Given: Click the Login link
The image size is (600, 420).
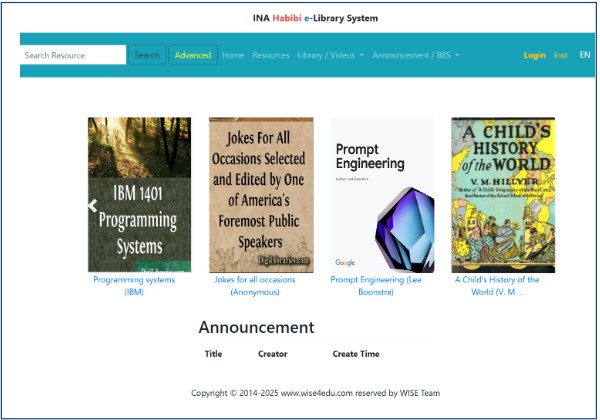Looking at the screenshot, I should pos(534,55).
